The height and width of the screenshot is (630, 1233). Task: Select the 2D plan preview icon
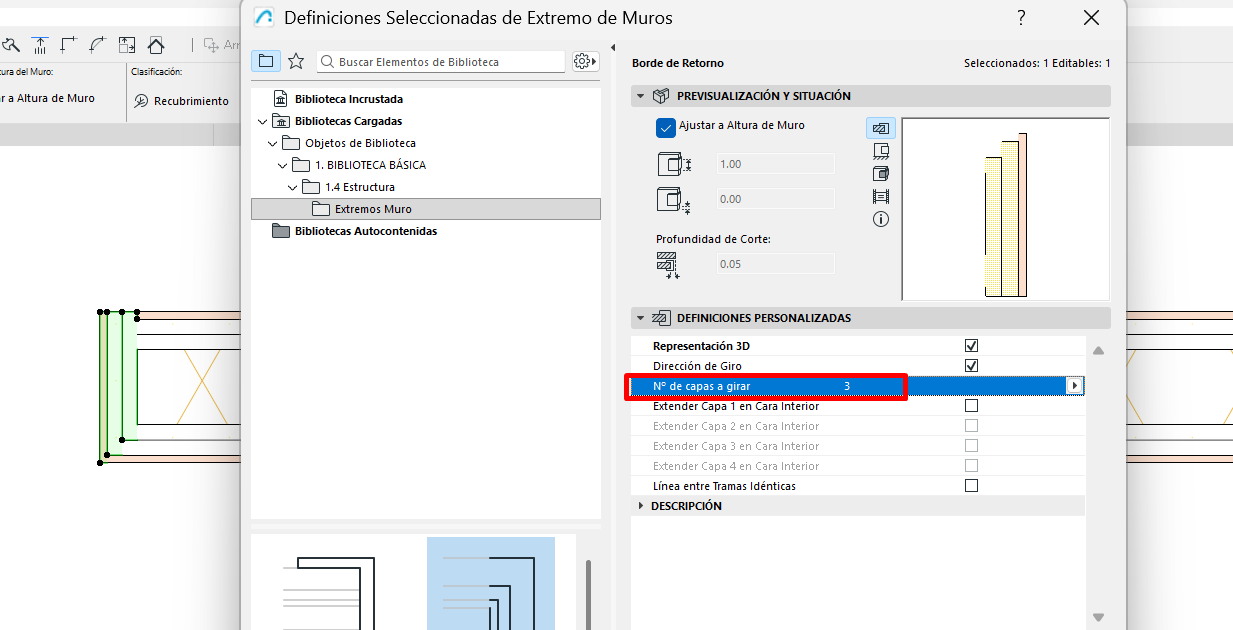[x=881, y=128]
